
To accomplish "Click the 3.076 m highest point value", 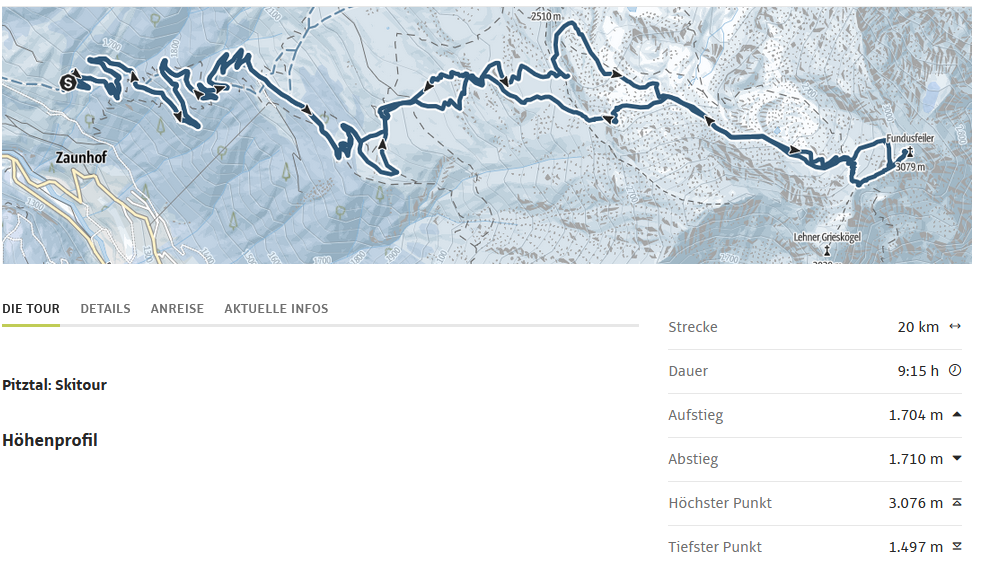I will tap(915, 503).
